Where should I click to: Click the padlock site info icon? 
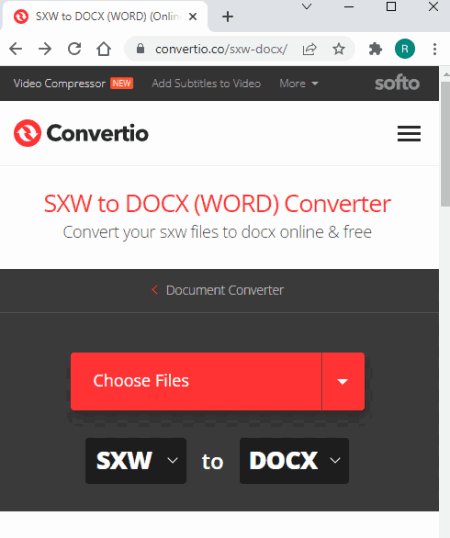tap(140, 49)
